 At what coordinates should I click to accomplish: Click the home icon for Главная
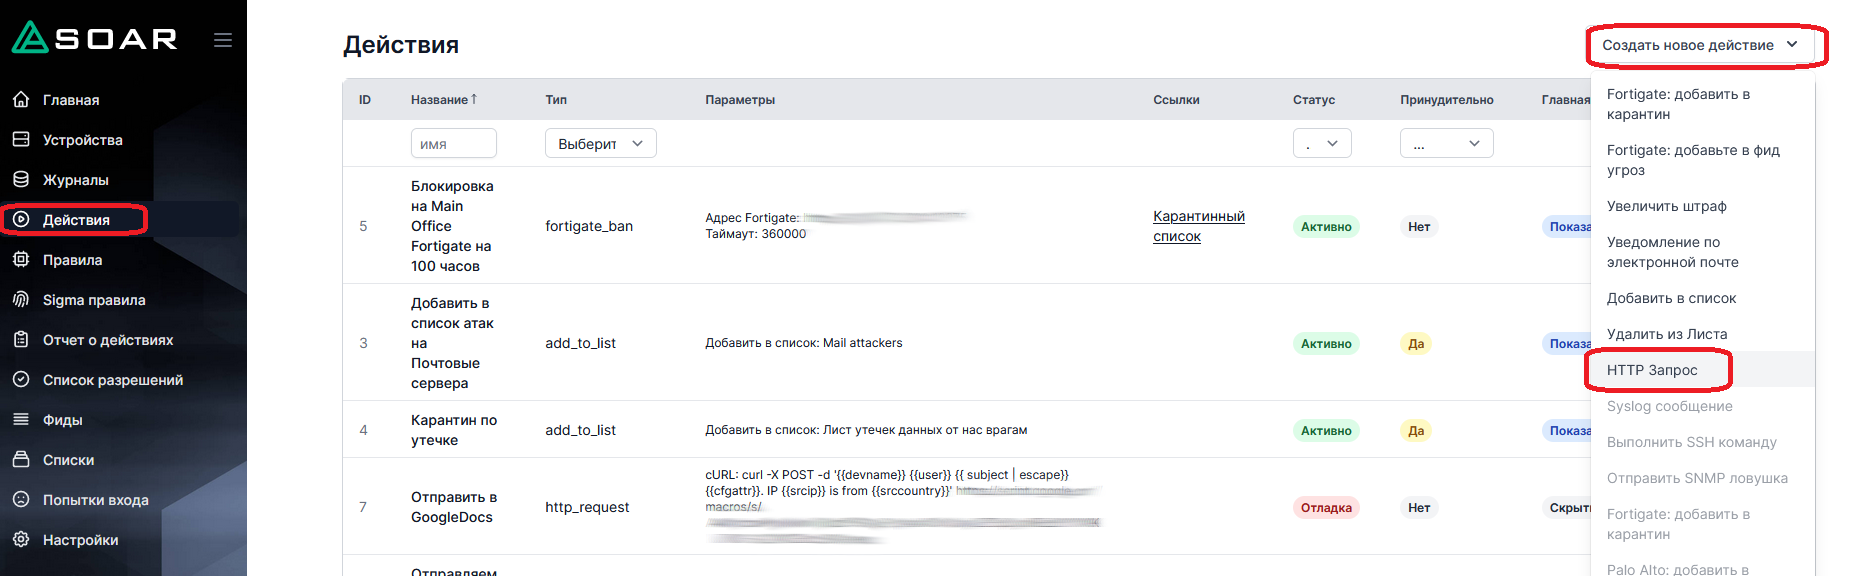[21, 100]
